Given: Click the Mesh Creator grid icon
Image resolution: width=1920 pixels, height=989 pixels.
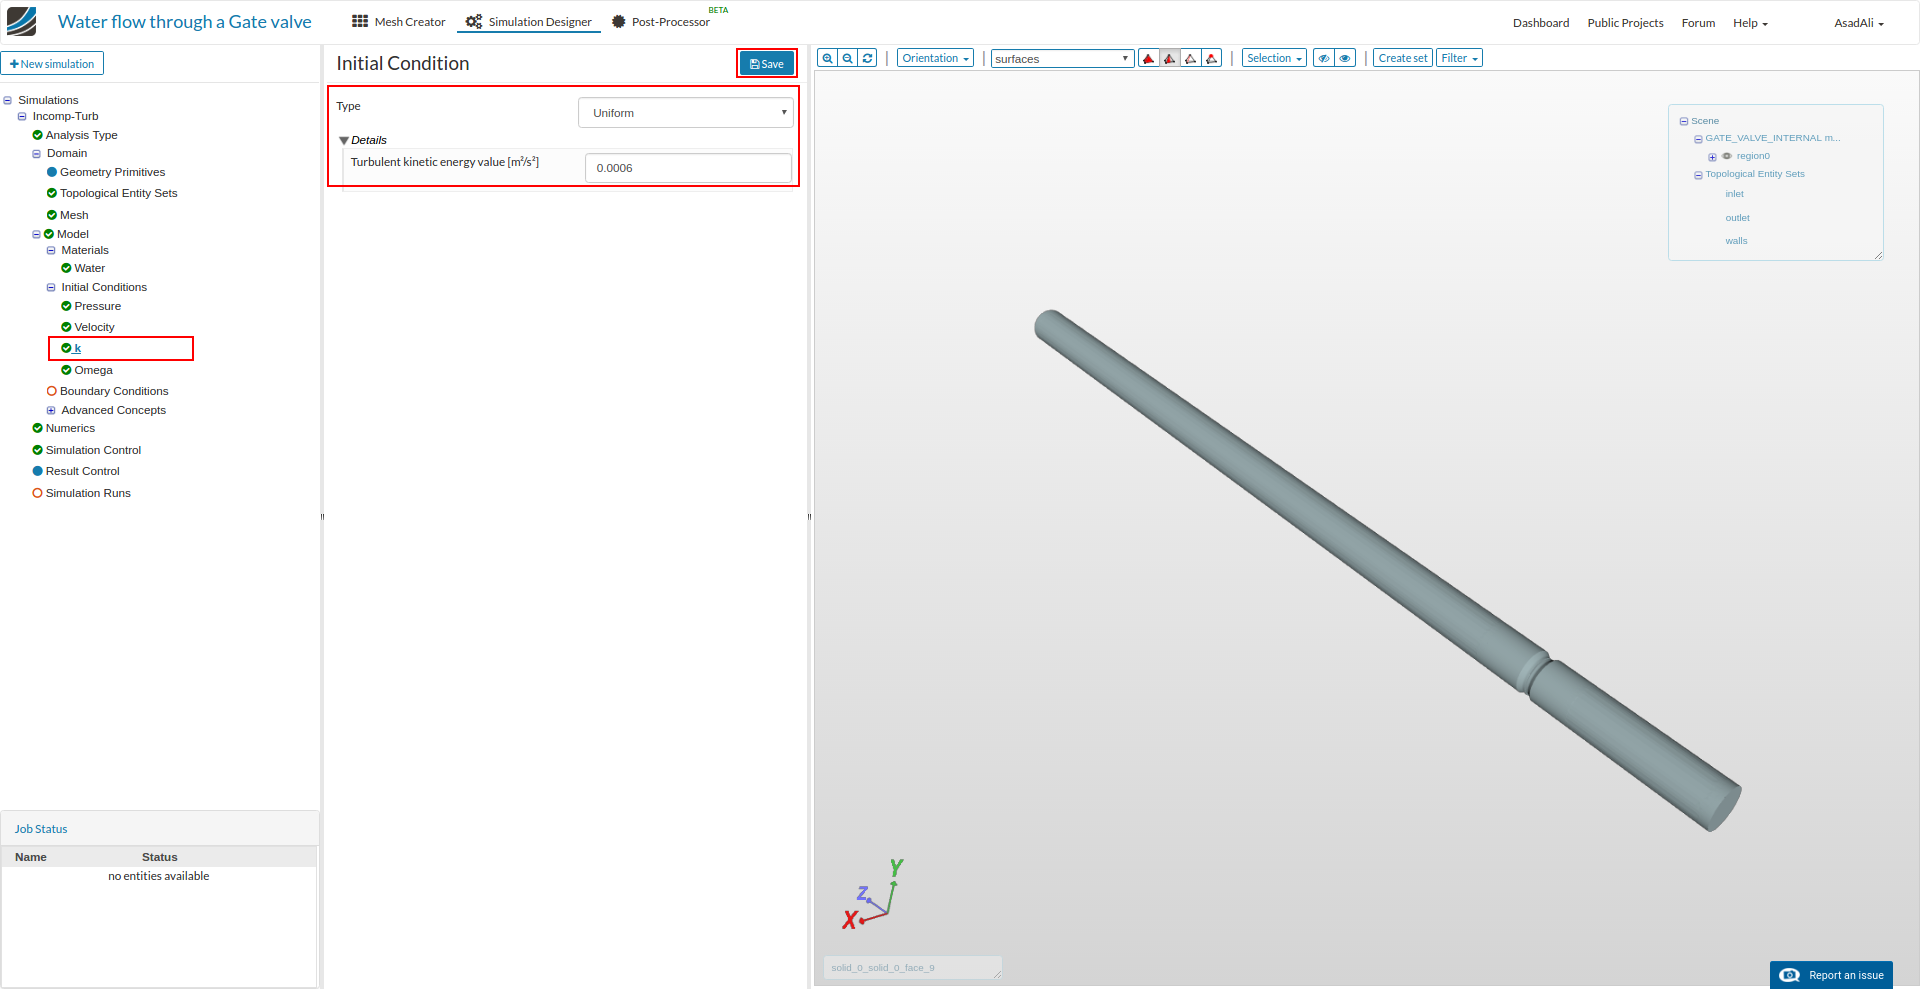Looking at the screenshot, I should click(x=360, y=21).
